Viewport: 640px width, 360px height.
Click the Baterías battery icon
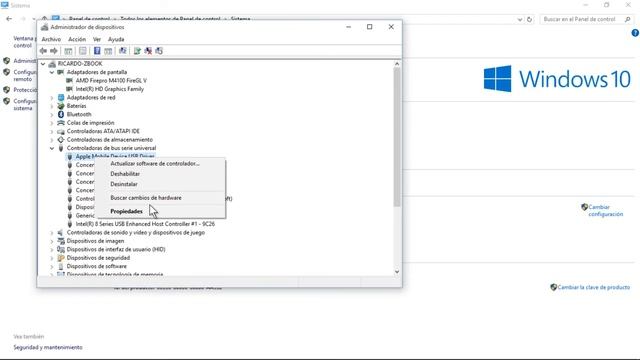point(61,106)
